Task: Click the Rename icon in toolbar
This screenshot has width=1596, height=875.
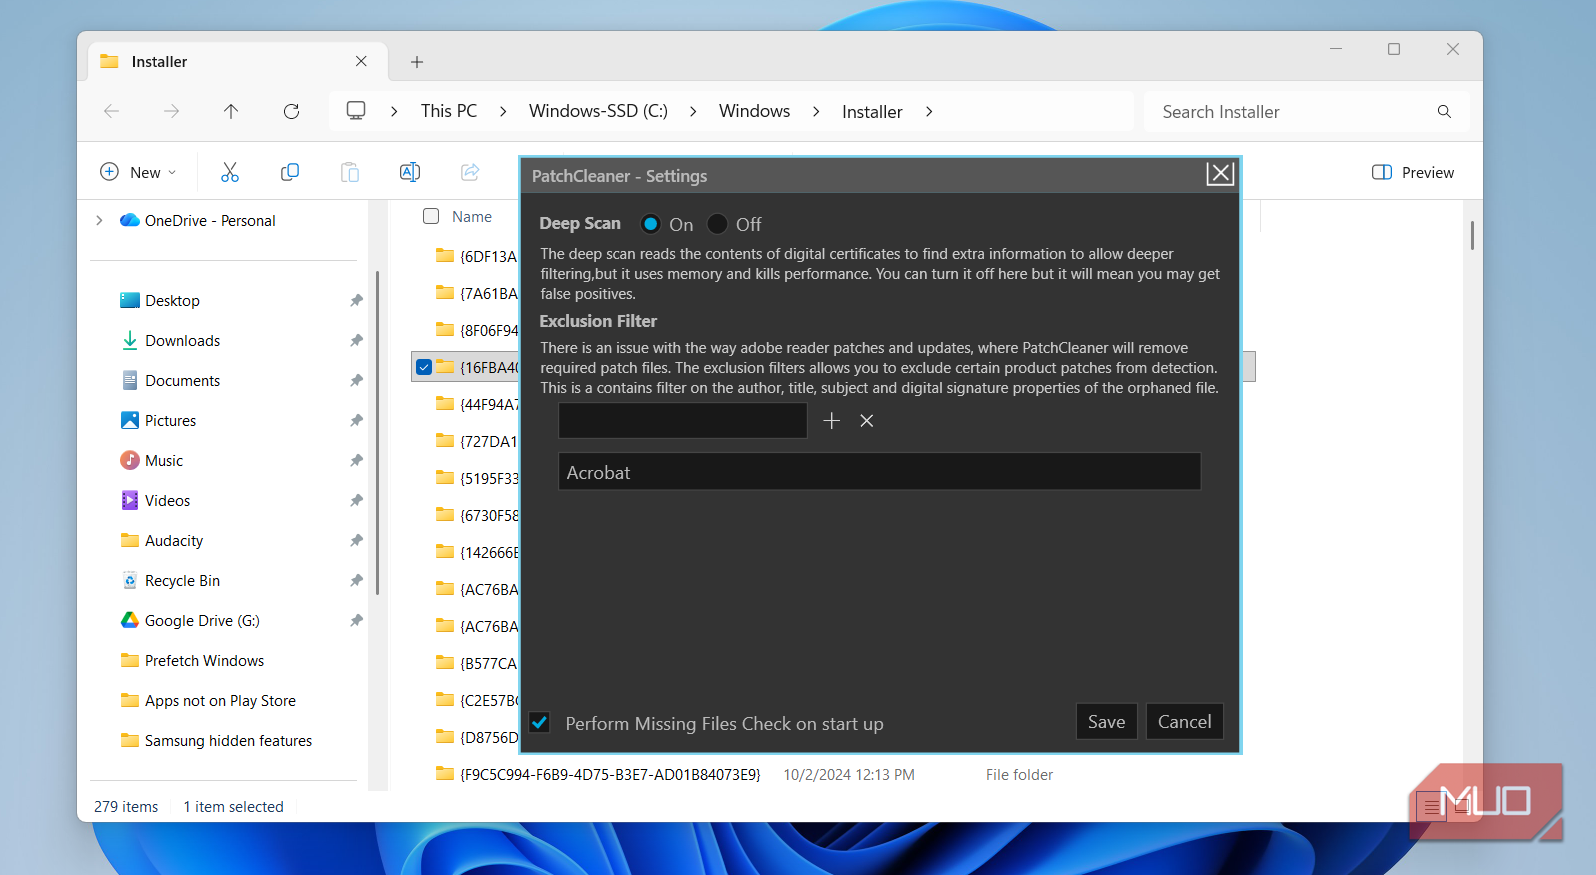Action: [410, 172]
